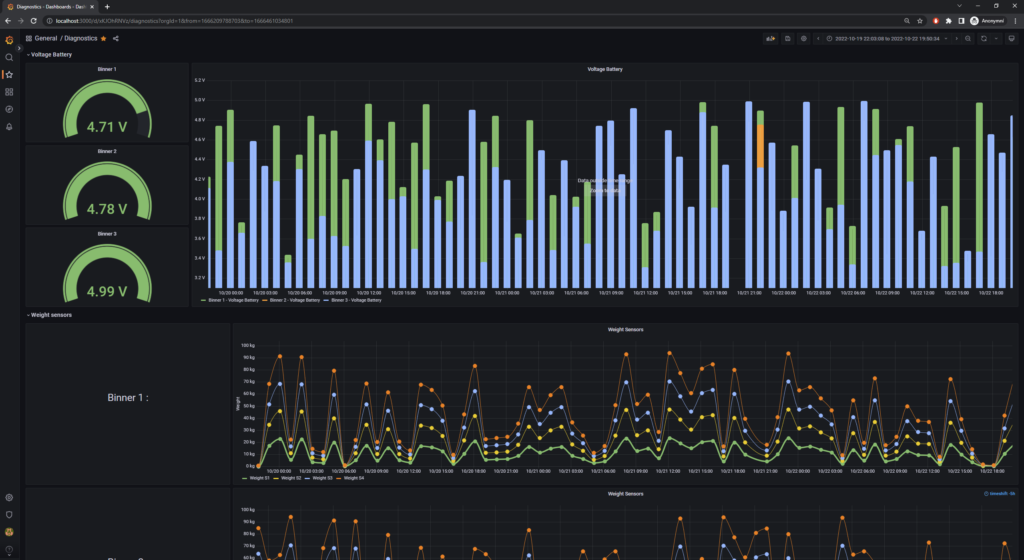The height and width of the screenshot is (560, 1024).
Task: Click the 4.71 V gauge value
Action: click(107, 127)
